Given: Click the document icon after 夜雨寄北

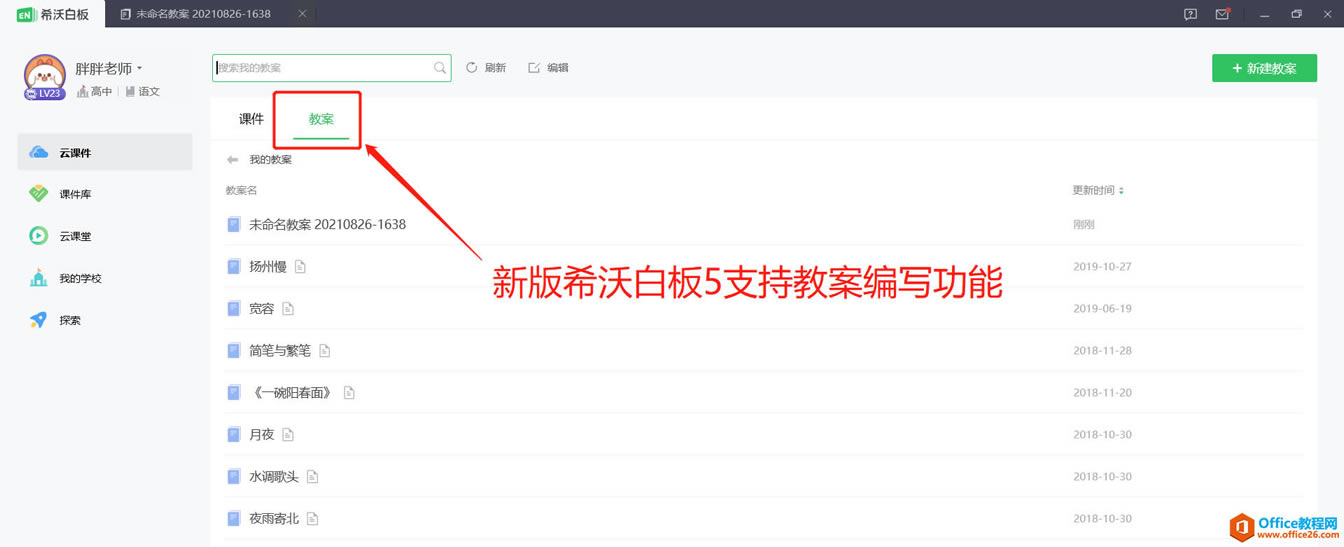Looking at the screenshot, I should pos(312,519).
